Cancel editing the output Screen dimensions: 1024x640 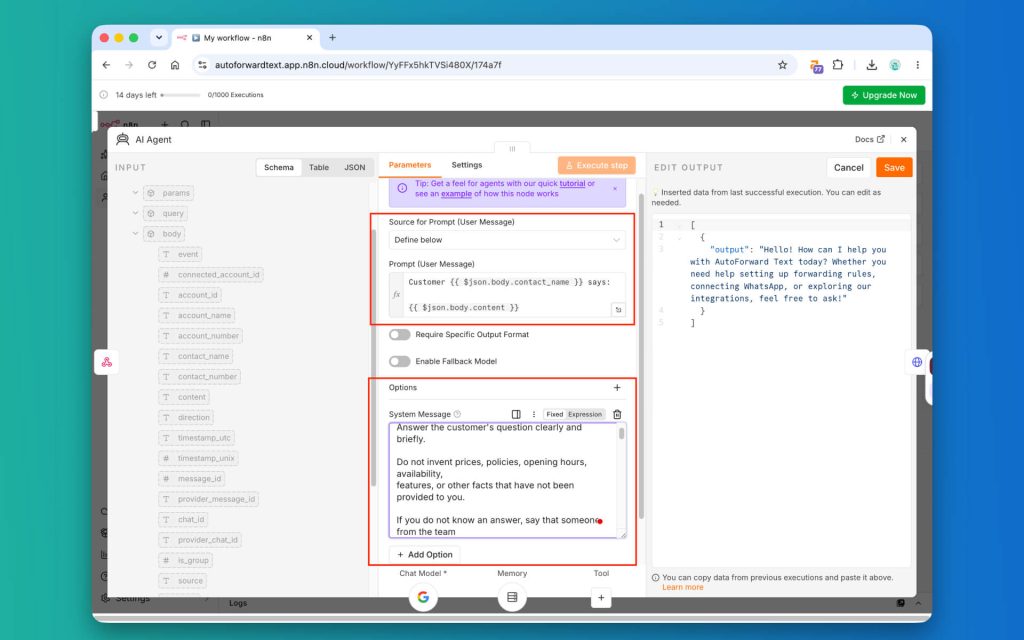coord(848,167)
